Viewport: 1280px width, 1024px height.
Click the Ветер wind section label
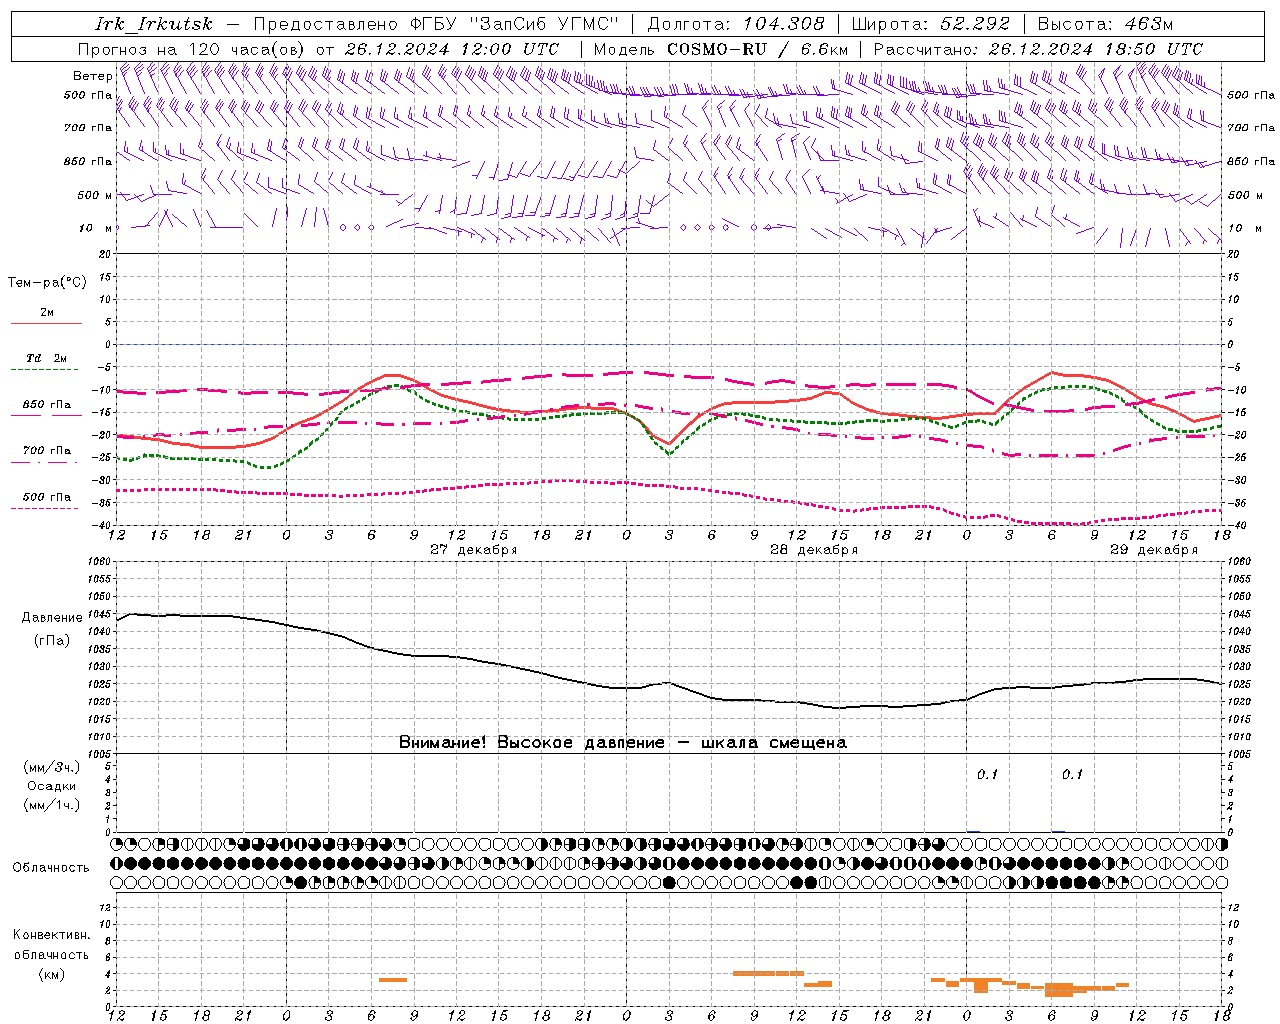coord(93,76)
